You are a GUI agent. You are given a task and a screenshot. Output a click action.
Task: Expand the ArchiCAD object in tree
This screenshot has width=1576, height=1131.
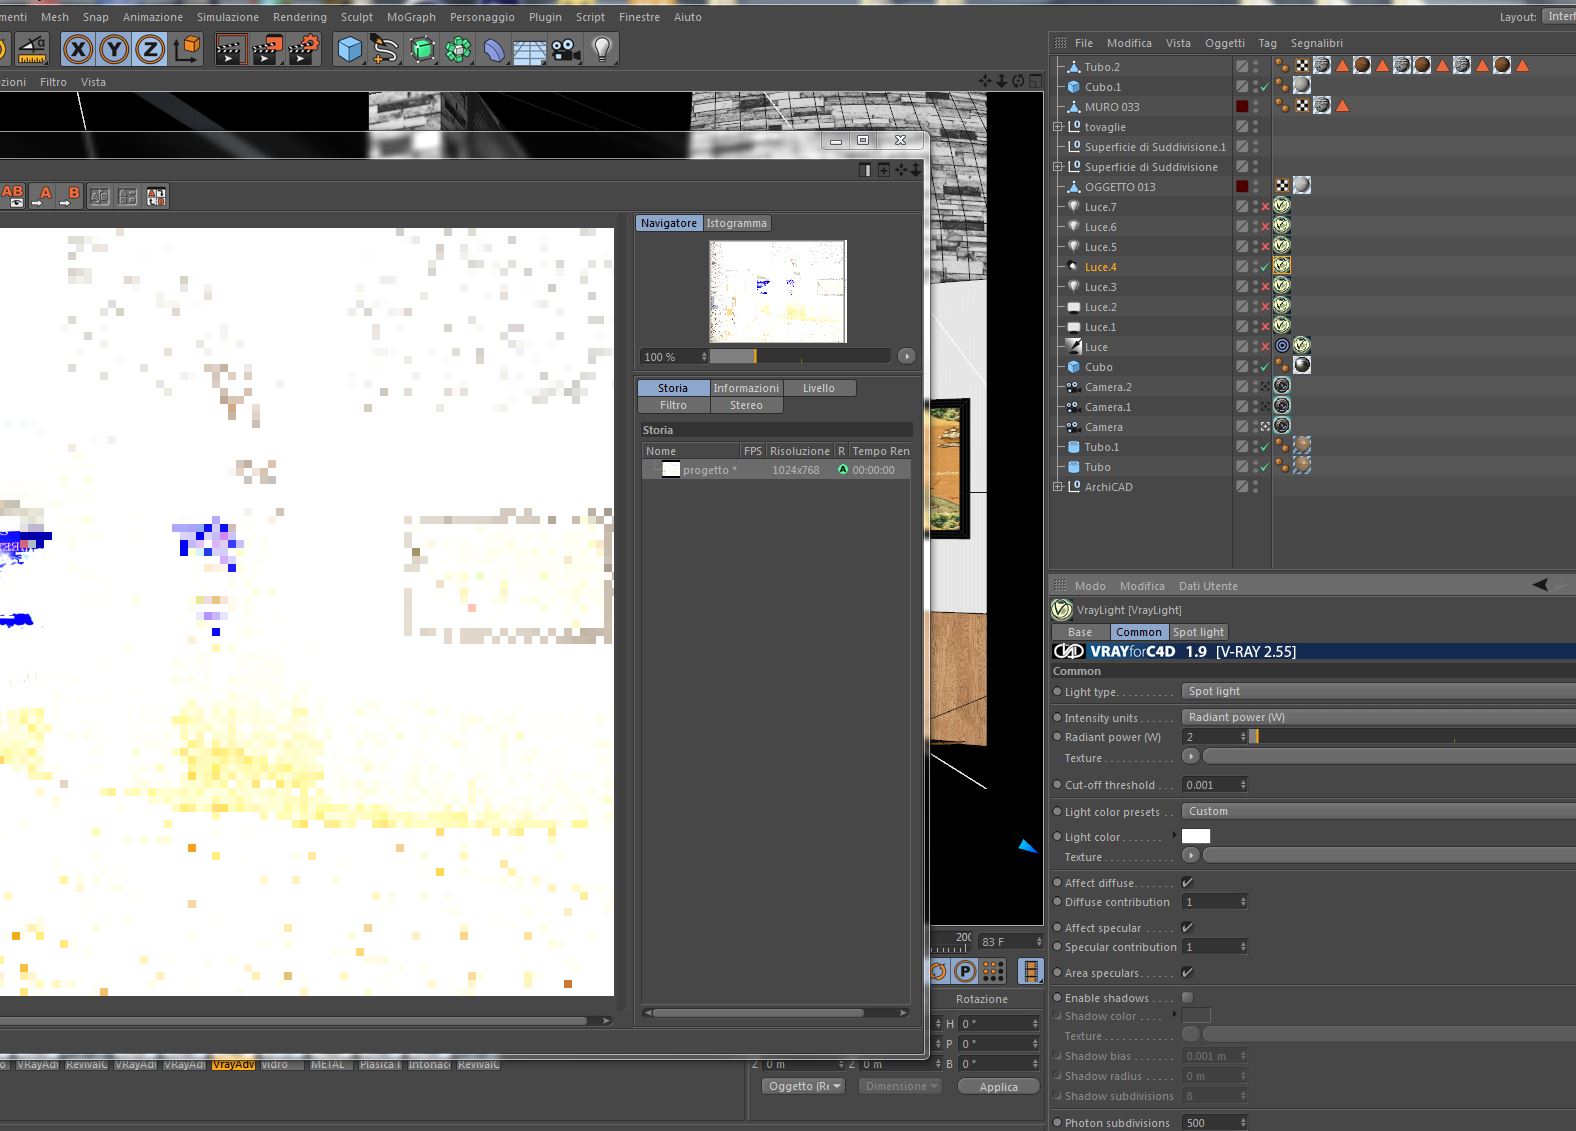pos(1057,487)
